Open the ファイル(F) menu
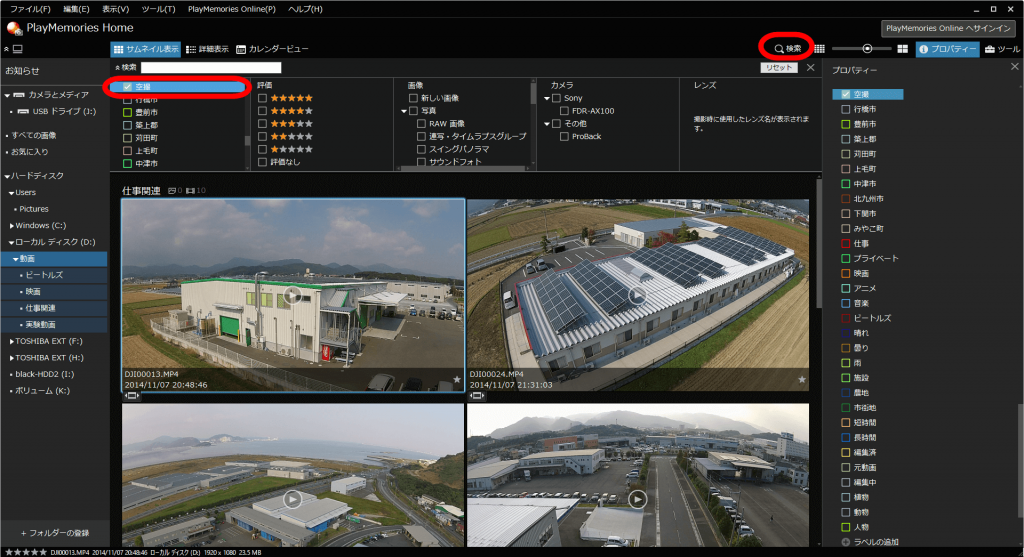1024x557 pixels. coord(30,9)
